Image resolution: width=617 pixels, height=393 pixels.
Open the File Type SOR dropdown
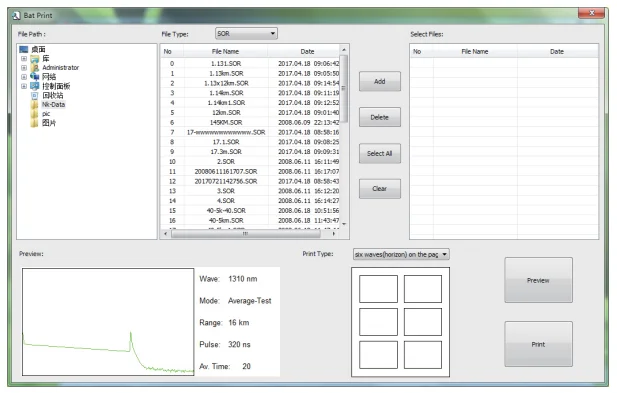[x=246, y=33]
